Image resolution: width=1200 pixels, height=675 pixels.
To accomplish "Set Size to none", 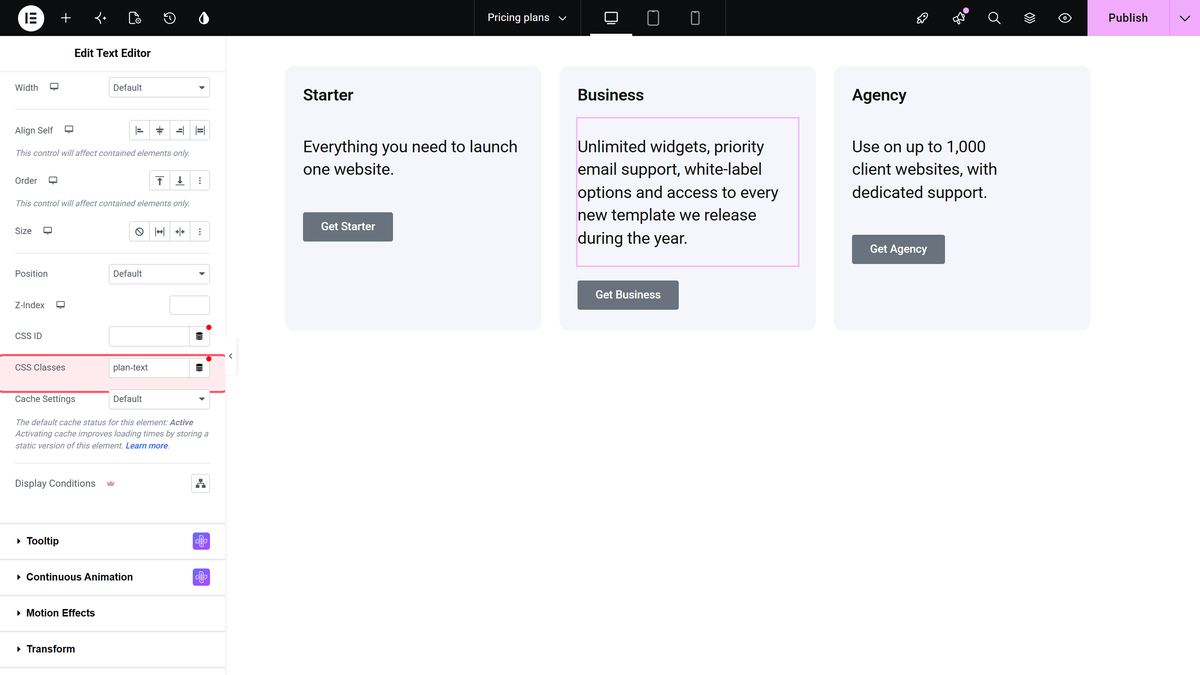I will (x=139, y=232).
